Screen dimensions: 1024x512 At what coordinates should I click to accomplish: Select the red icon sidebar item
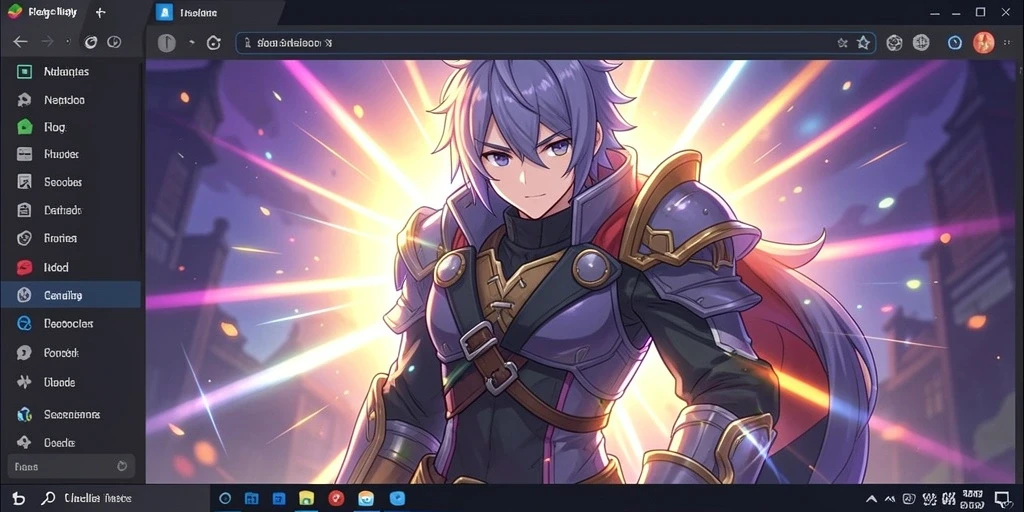click(x=24, y=267)
